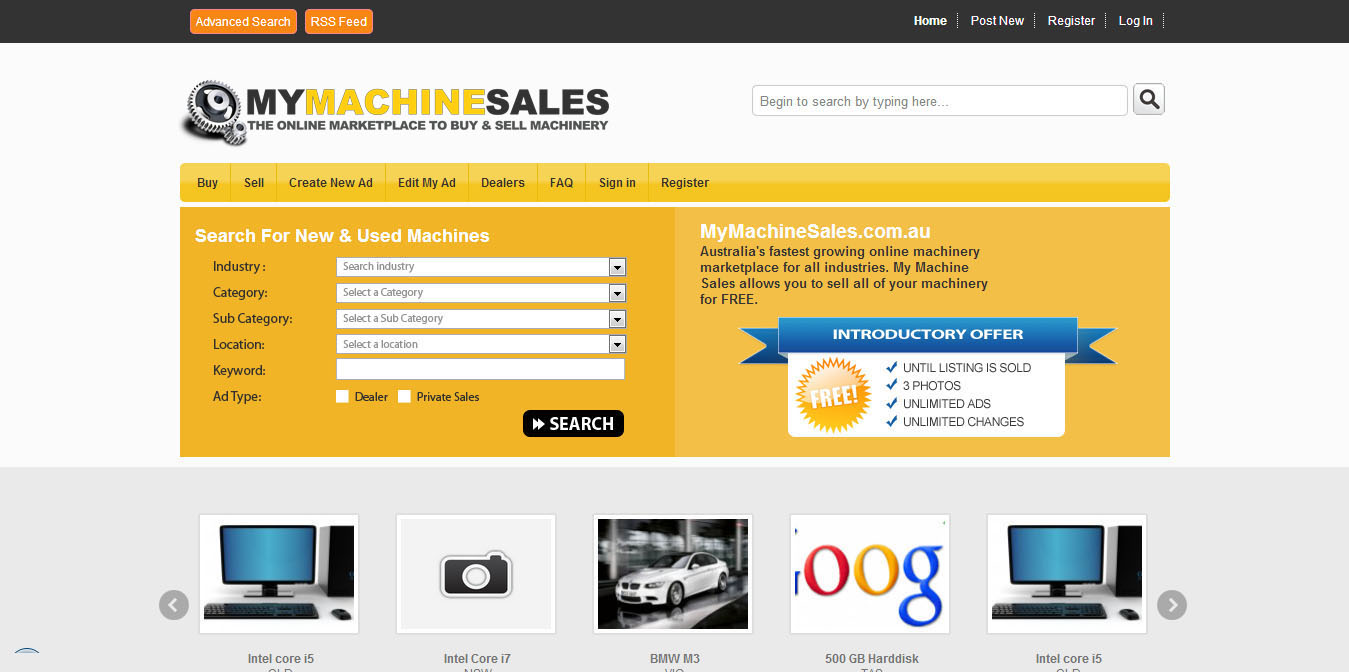The height and width of the screenshot is (672, 1349).
Task: Open the Select a Category dropdown
Action: coord(481,293)
